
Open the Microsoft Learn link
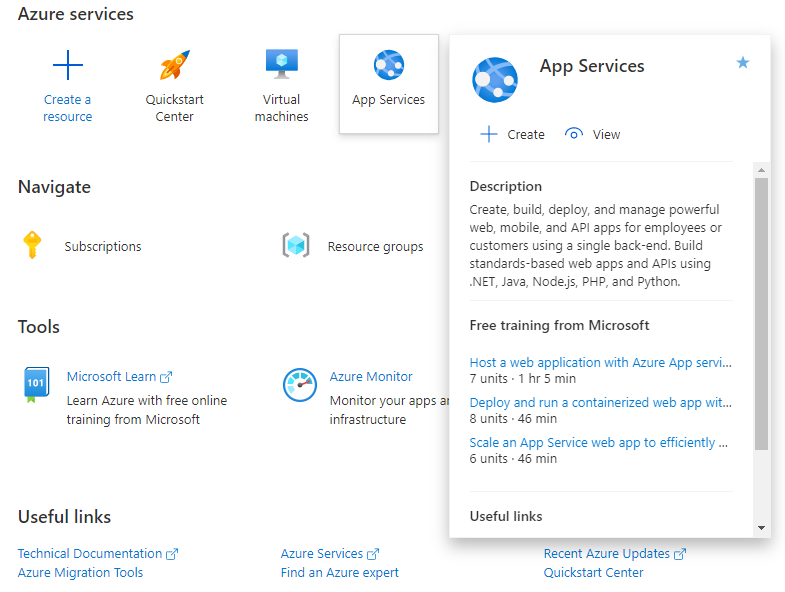tap(111, 377)
